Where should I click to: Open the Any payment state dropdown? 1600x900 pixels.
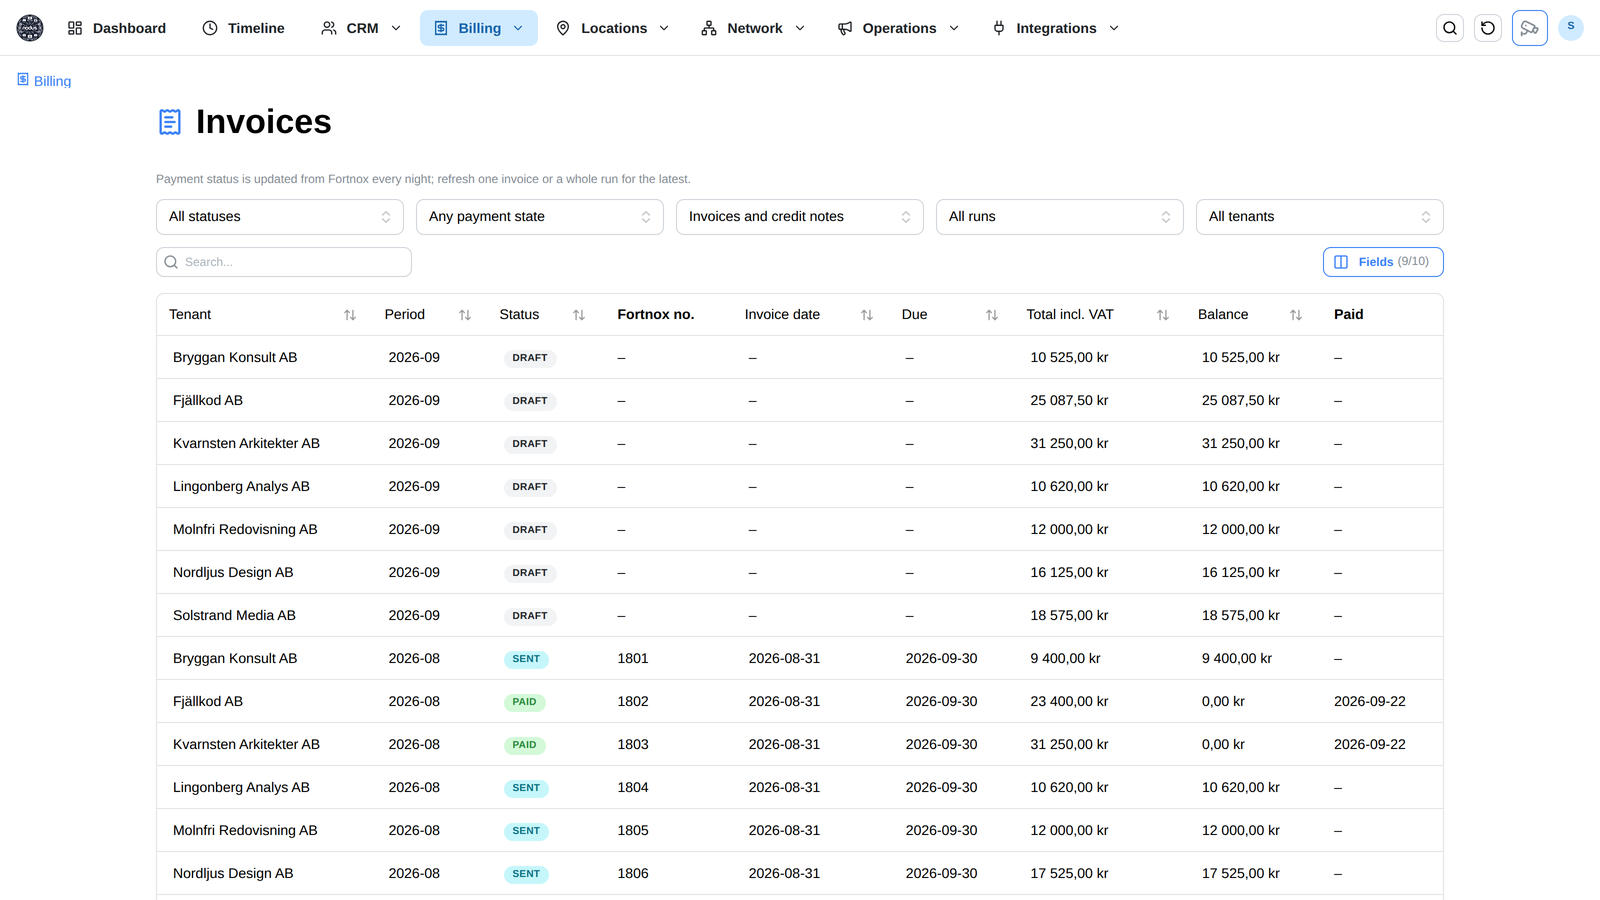tap(540, 217)
